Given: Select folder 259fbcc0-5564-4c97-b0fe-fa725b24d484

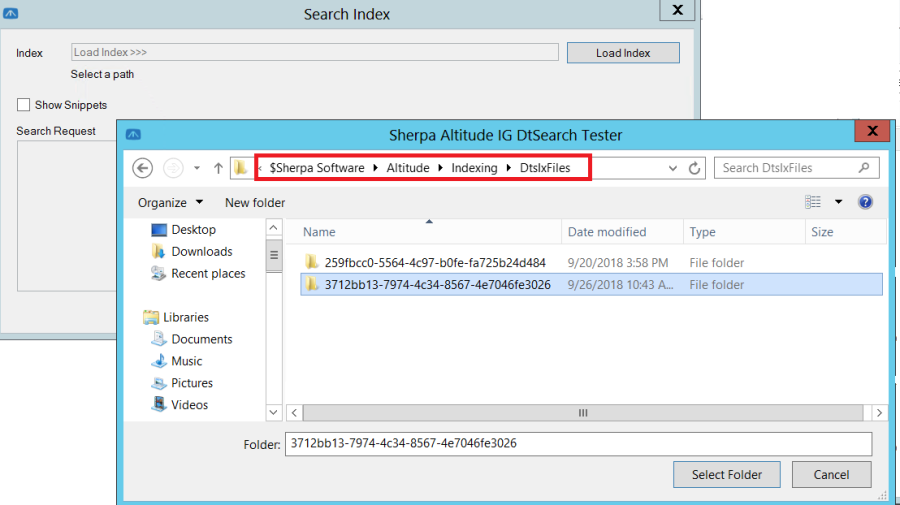Looking at the screenshot, I should [435, 263].
